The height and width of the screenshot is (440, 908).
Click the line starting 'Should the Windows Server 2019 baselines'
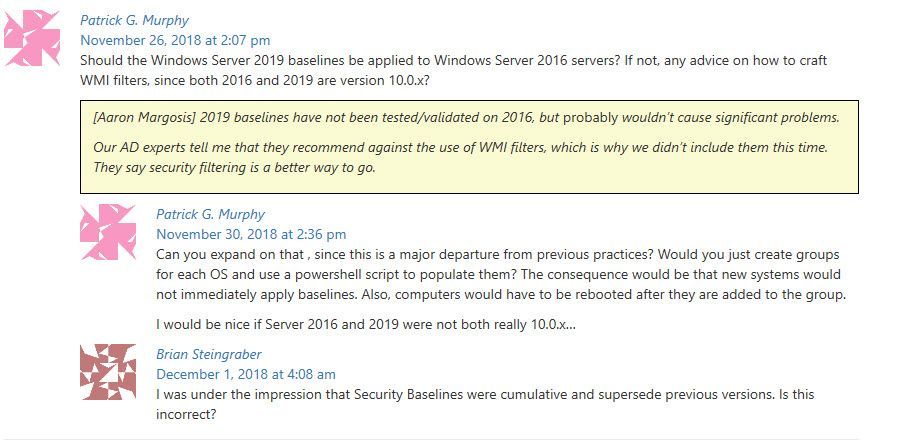pyautogui.click(x=453, y=61)
